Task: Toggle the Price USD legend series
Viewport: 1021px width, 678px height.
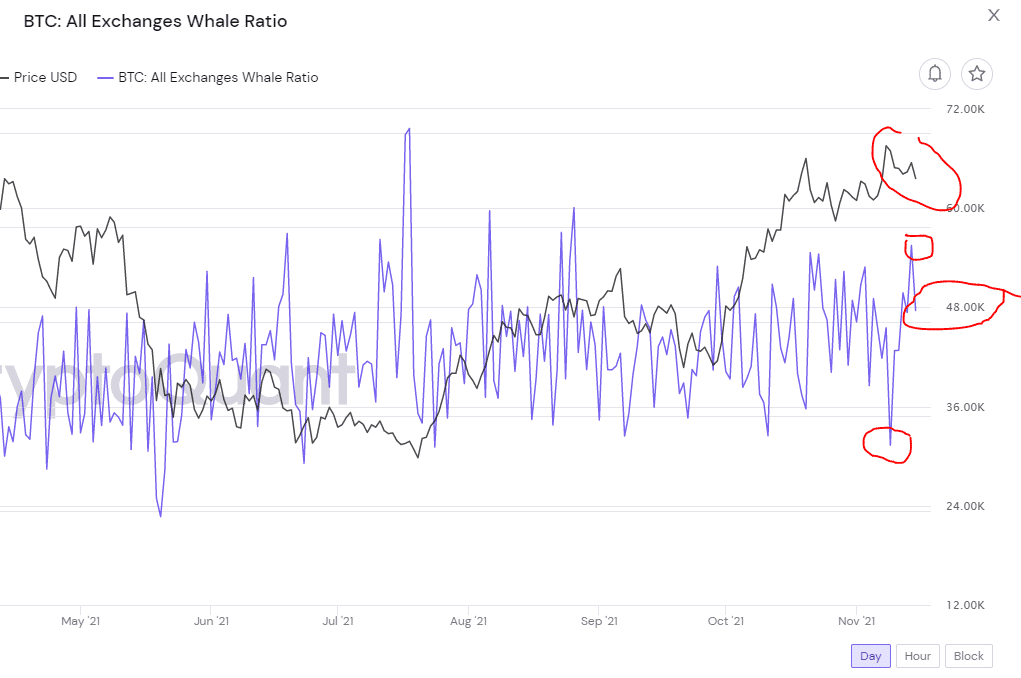Action: tap(45, 77)
